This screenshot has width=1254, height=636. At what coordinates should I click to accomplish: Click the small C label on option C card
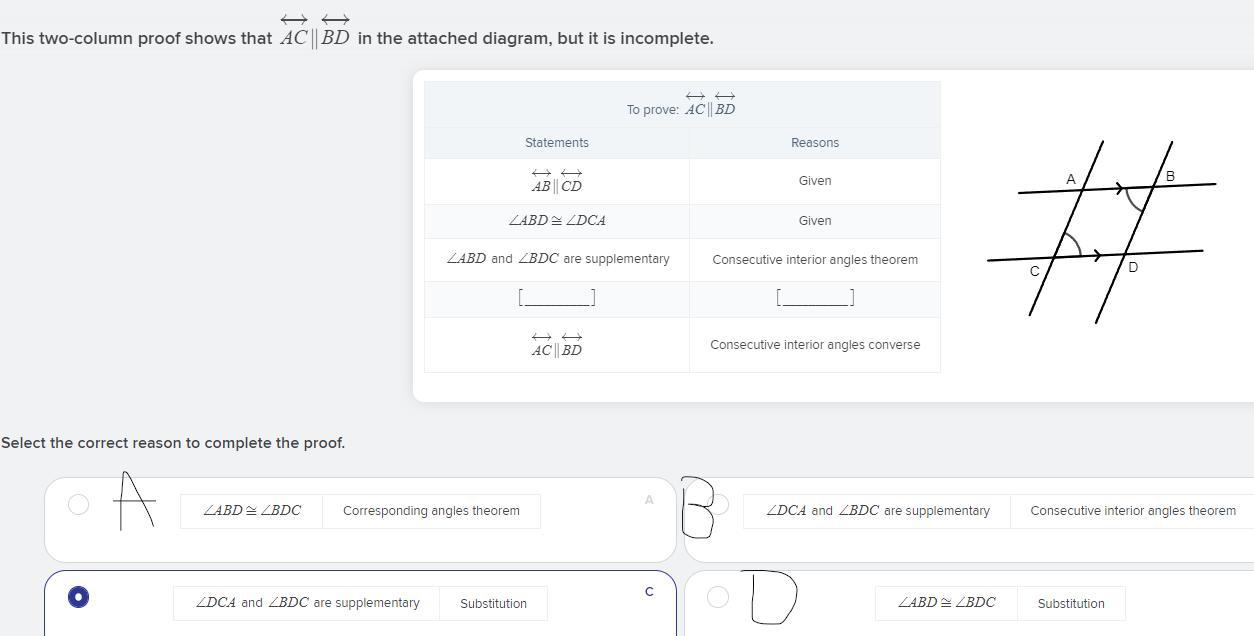click(649, 592)
